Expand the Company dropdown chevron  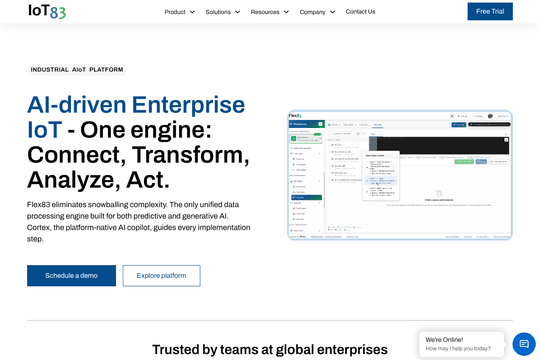(332, 12)
